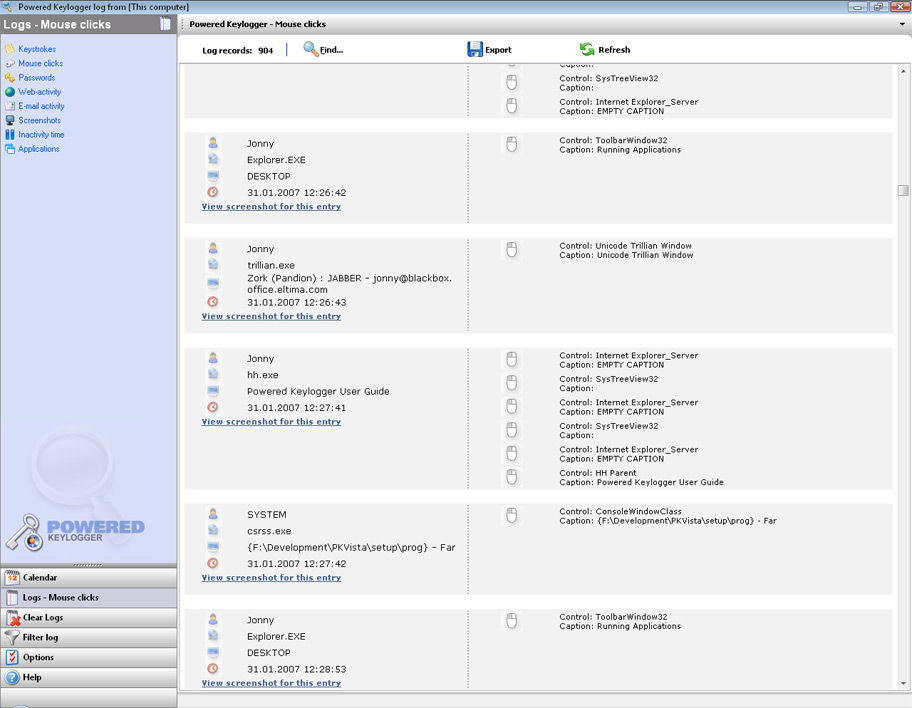This screenshot has height=708, width=912.
Task: Open the Calendar panel
Action: pyautogui.click(x=88, y=578)
